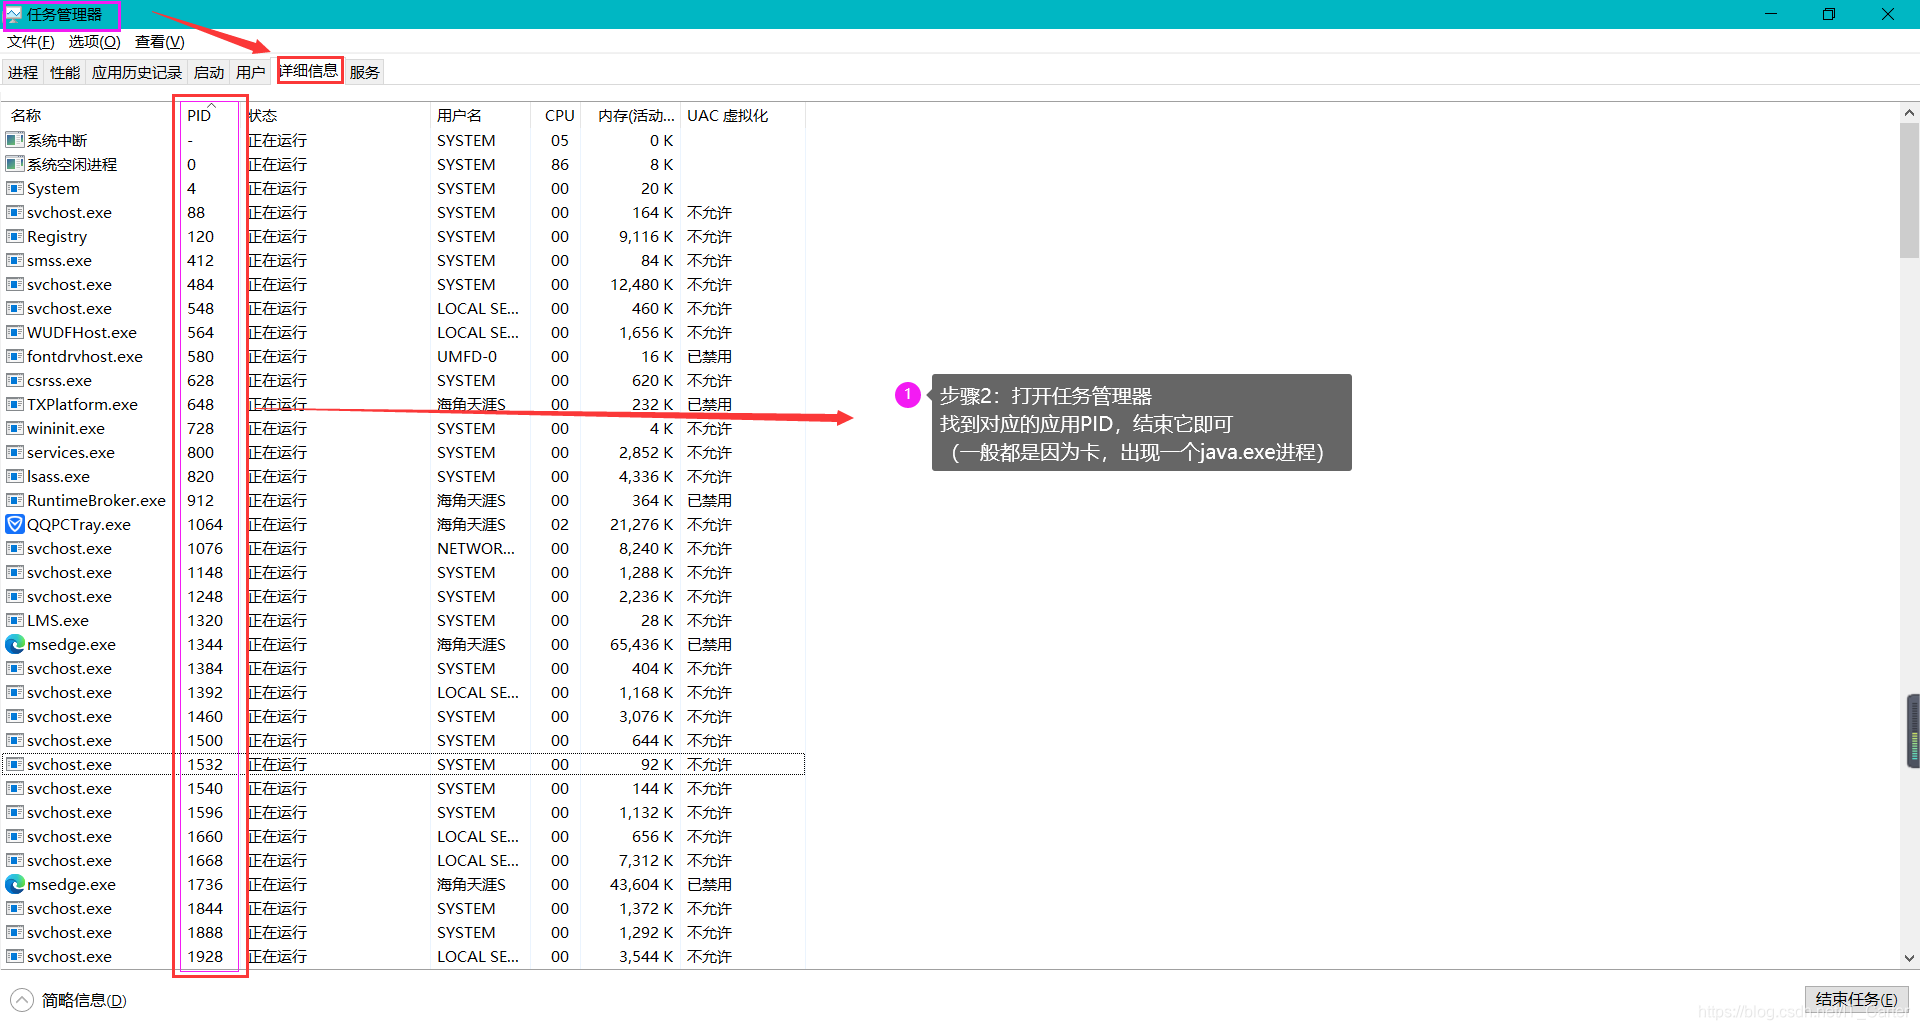Click the Task Manager title bar icon
Screen dimensions: 1920x1030
(14, 14)
